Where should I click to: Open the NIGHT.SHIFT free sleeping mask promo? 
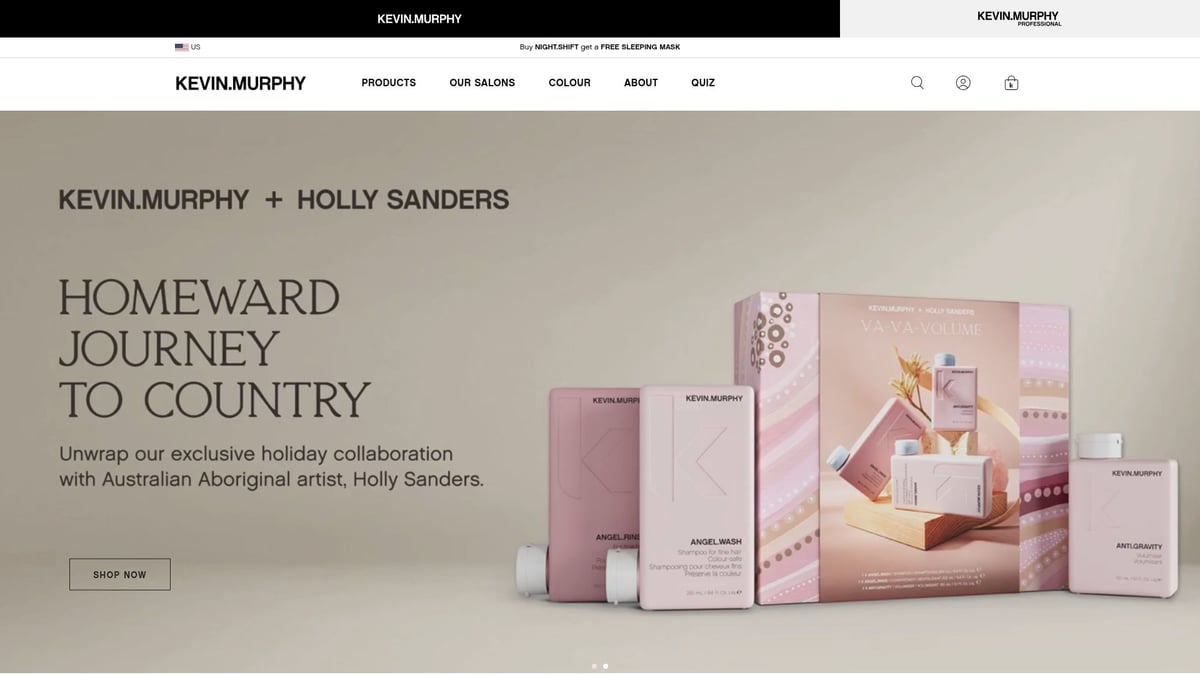pos(600,47)
